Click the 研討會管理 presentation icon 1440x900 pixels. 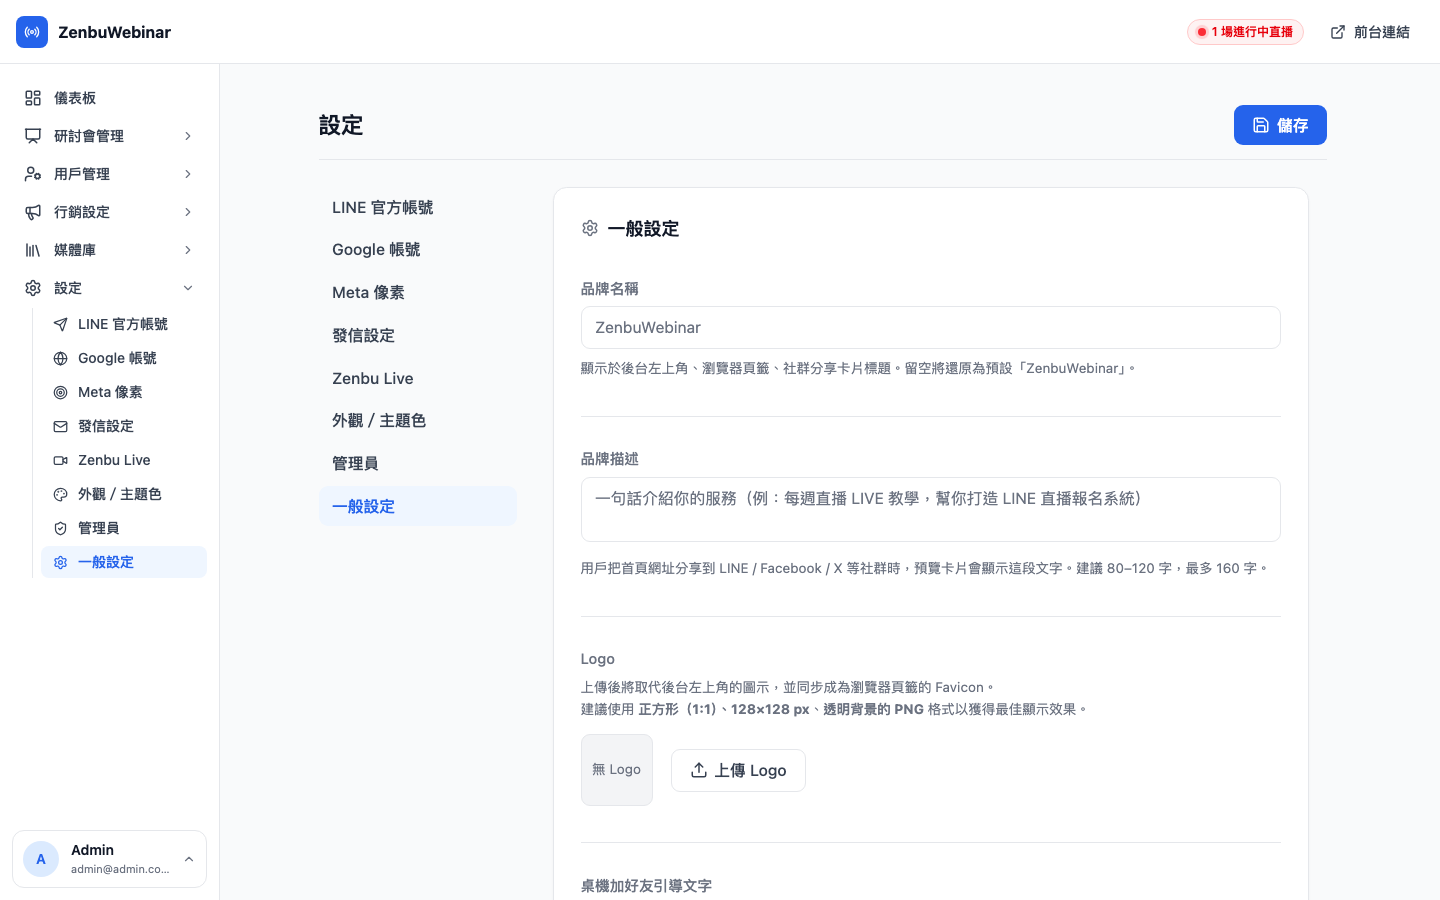(x=33, y=136)
